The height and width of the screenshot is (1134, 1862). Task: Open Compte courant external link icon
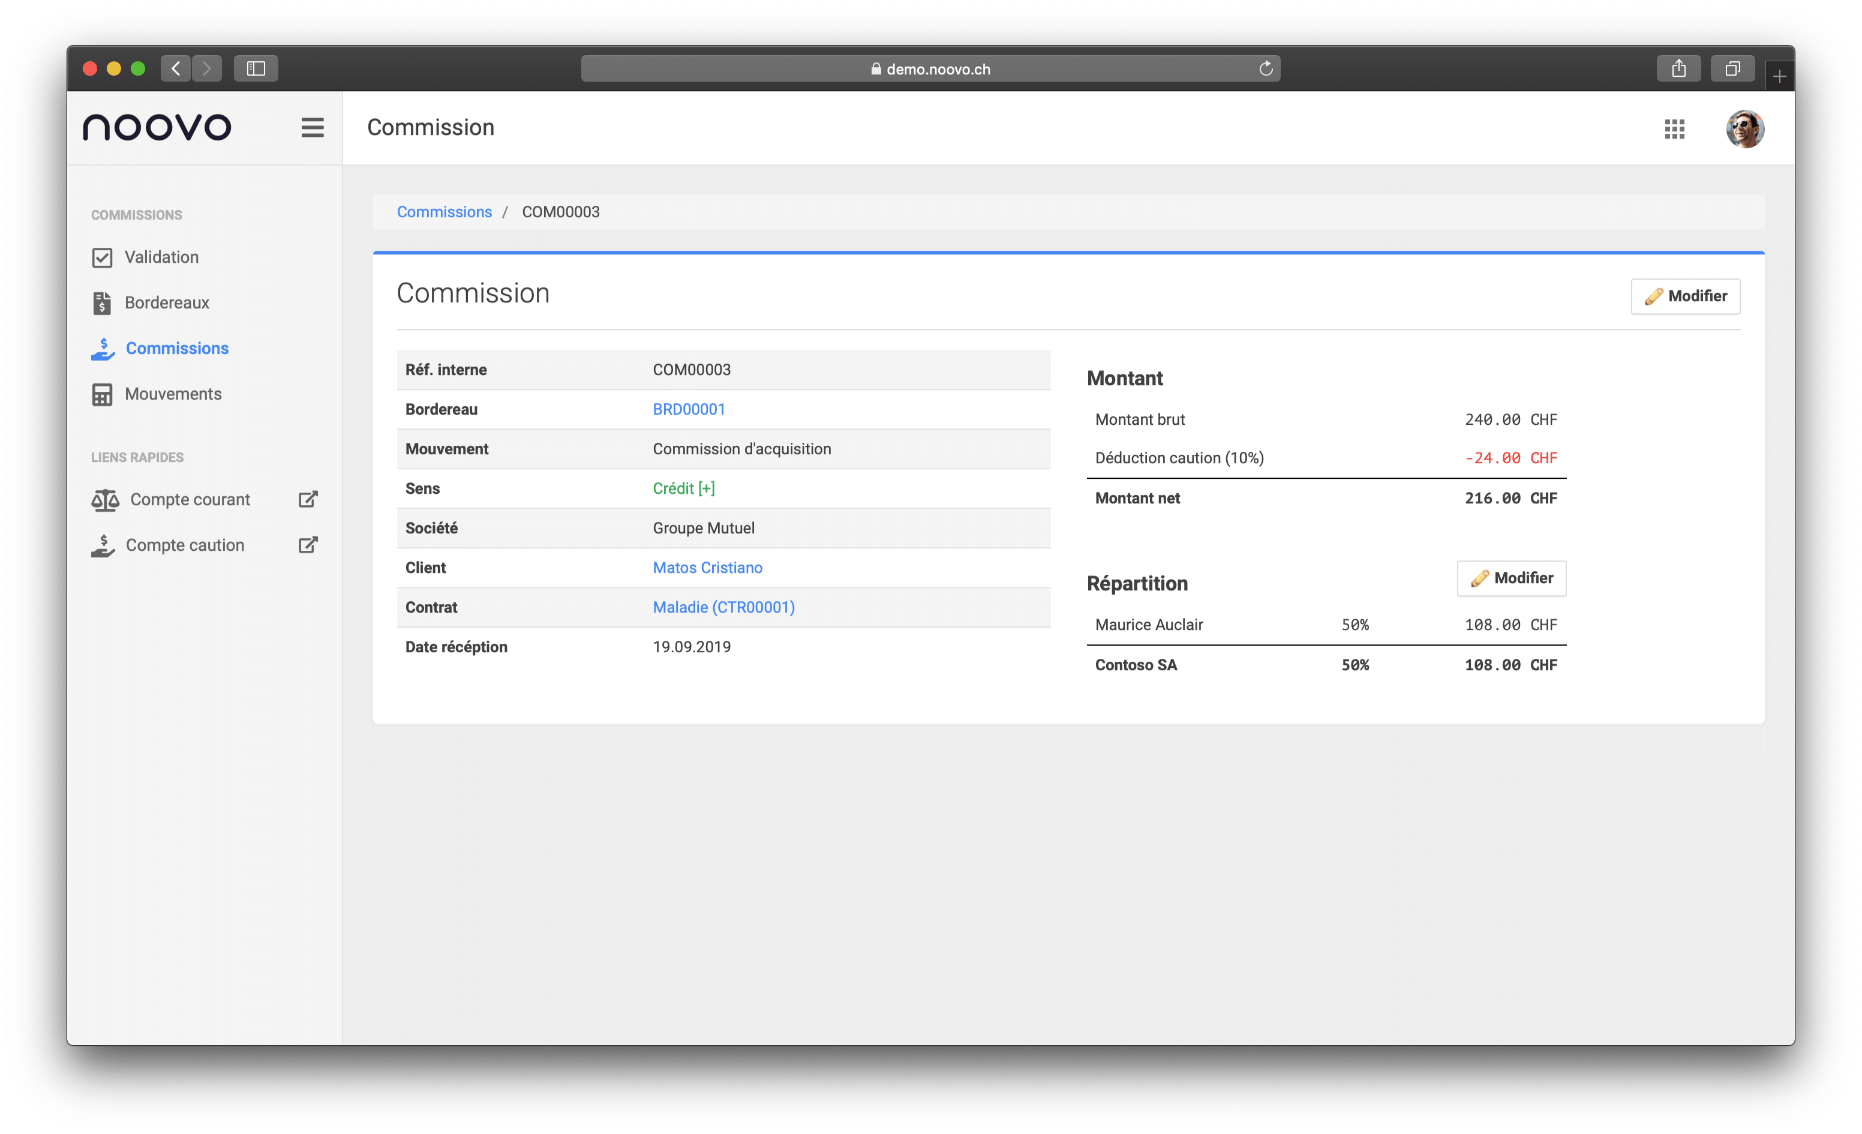308,499
